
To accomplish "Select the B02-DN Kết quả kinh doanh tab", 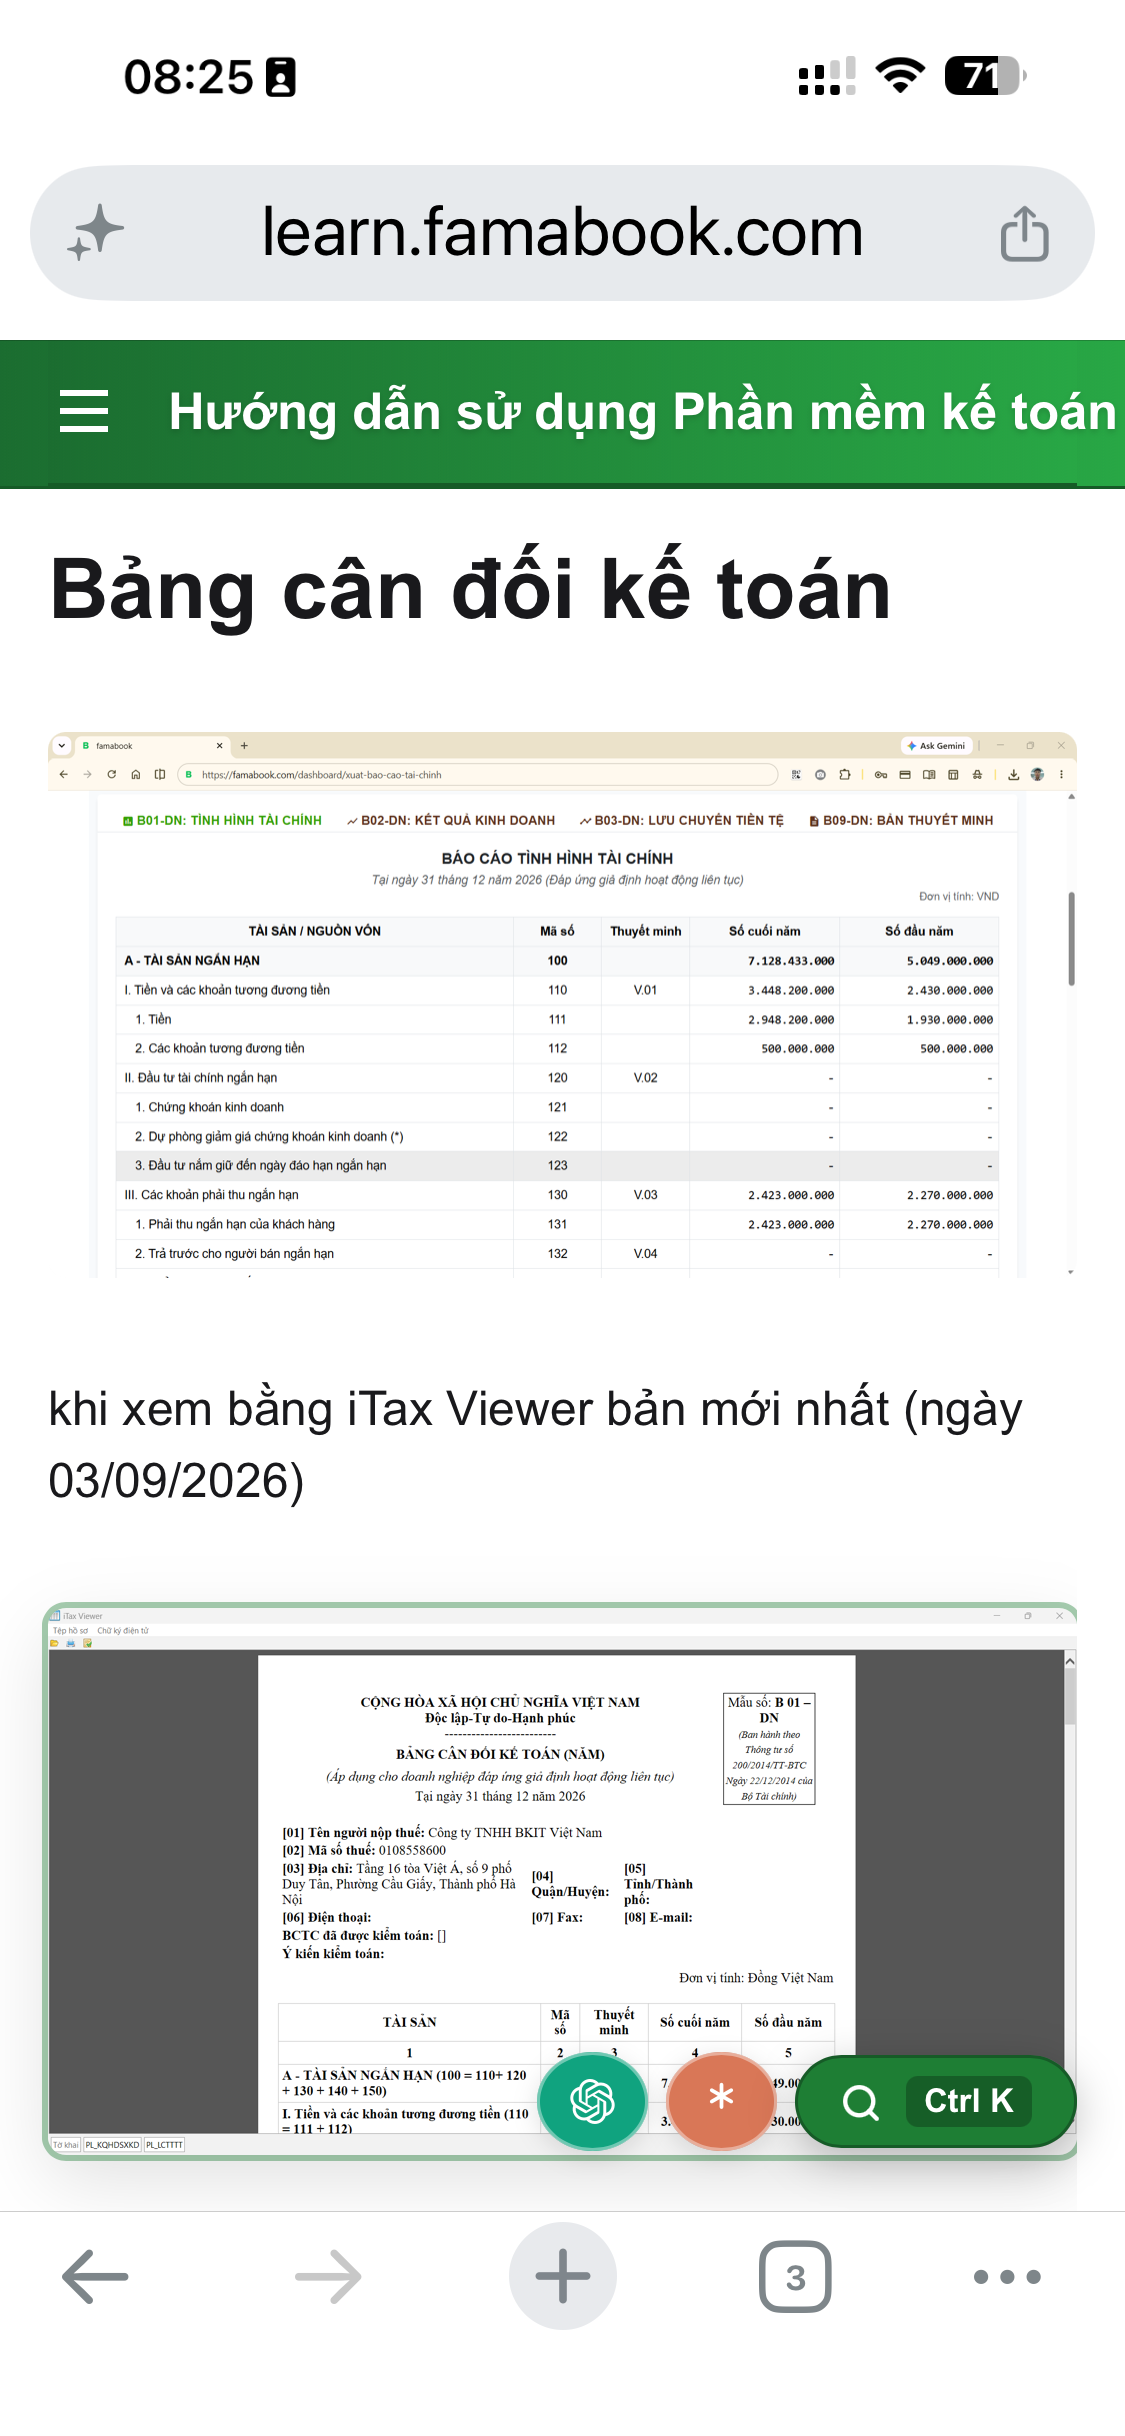I will pos(450,820).
